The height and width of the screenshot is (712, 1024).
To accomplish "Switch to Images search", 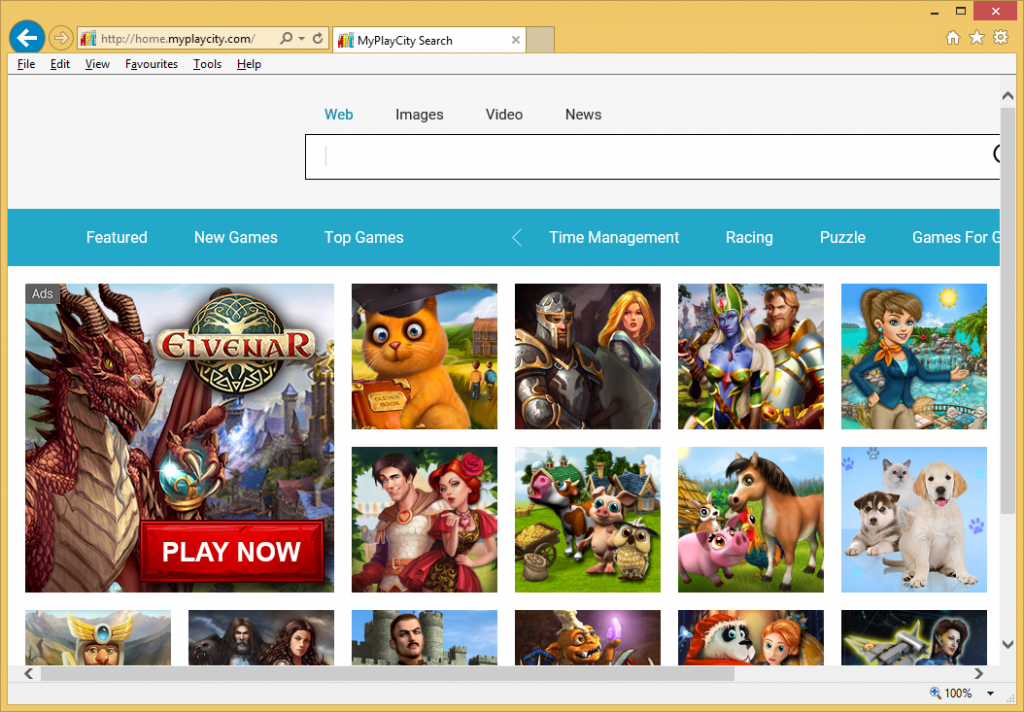I will click(419, 114).
